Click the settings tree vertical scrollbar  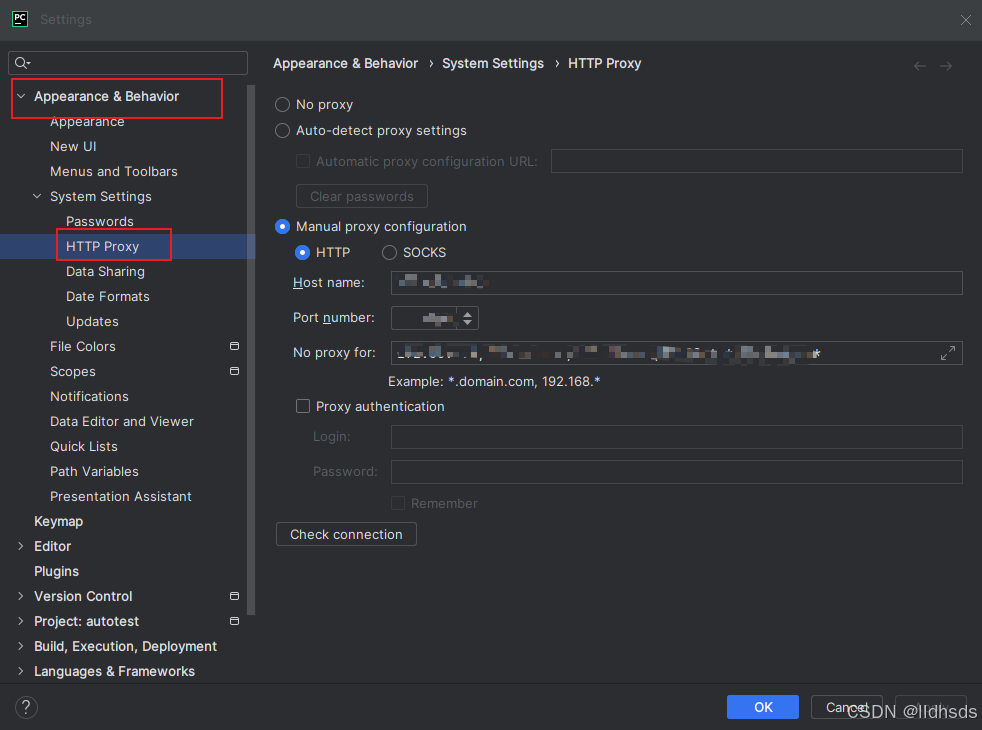[251, 349]
